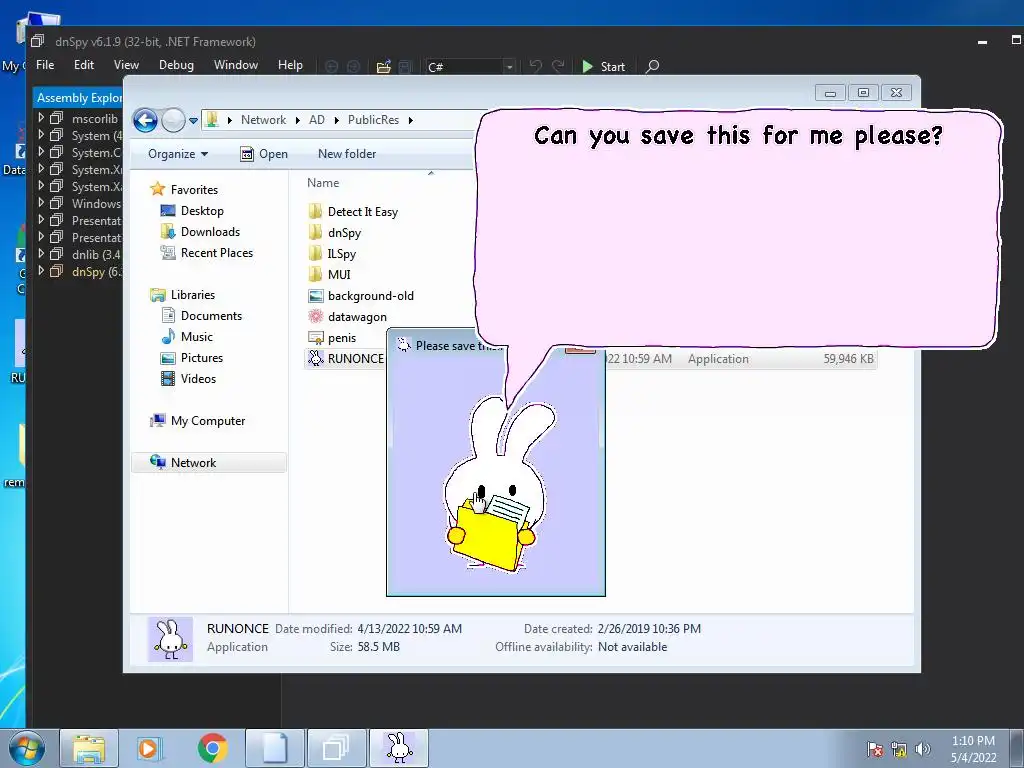Open Windows Media Player from taskbar
This screenshot has width=1024, height=768.
click(x=150, y=748)
